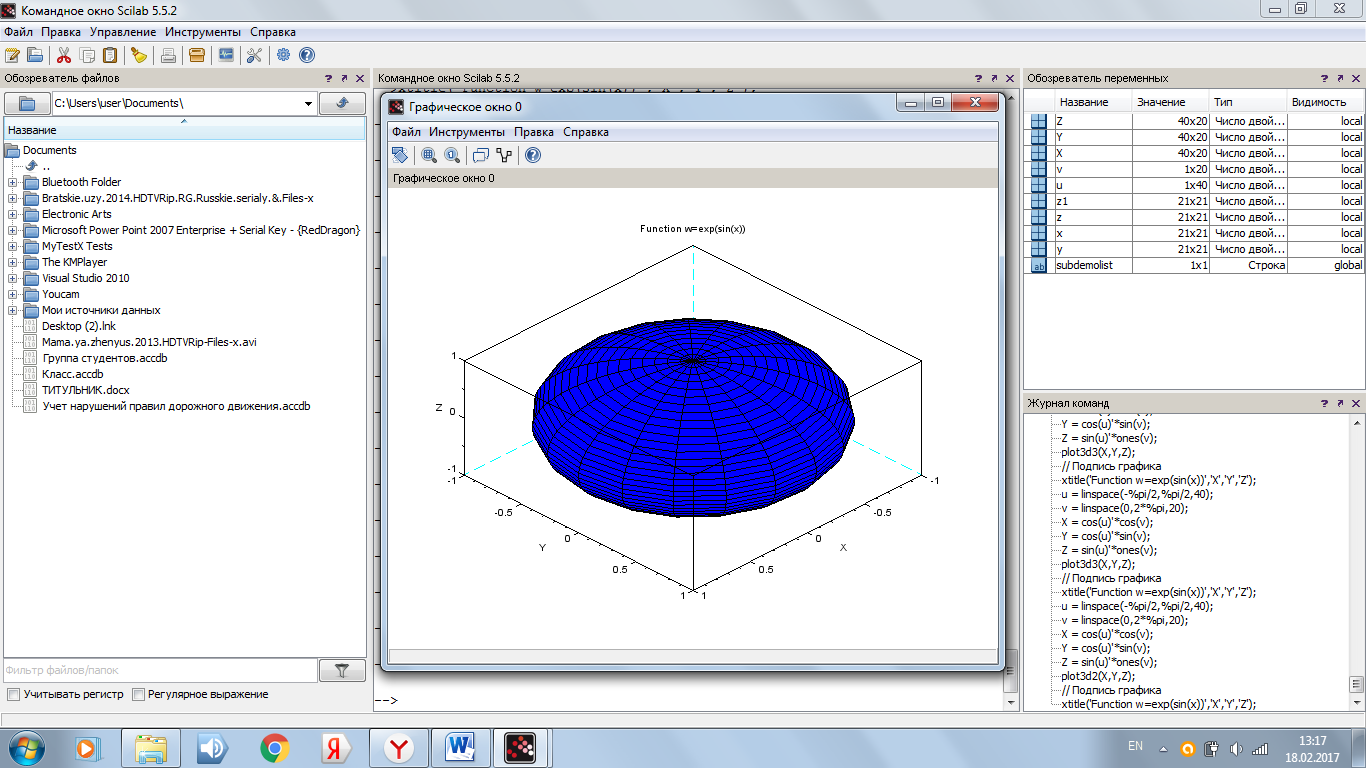Sort files by Название column header
This screenshot has height=768, width=1366.
click(x=185, y=130)
